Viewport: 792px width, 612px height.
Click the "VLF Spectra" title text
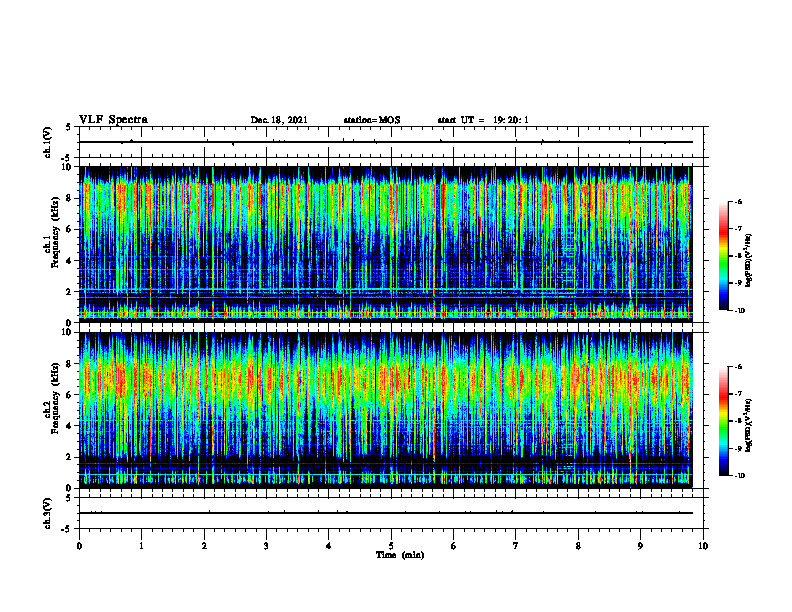coord(114,120)
